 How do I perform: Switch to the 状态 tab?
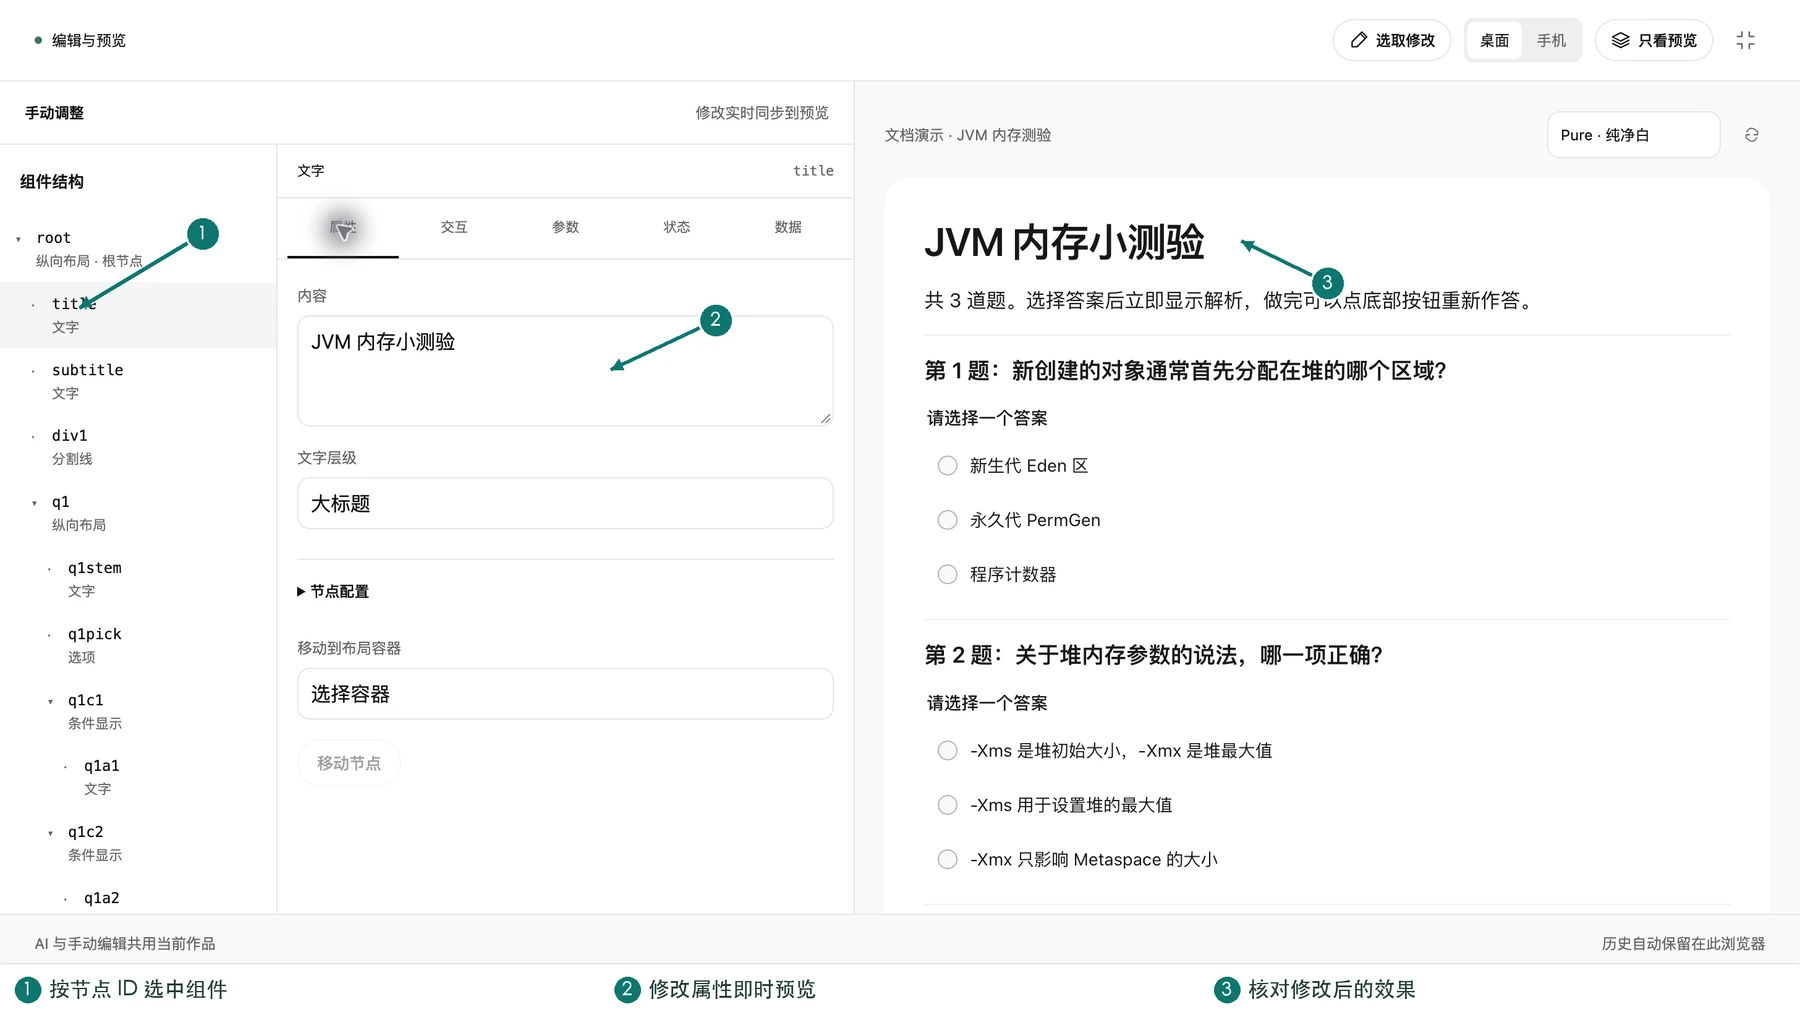677,228
